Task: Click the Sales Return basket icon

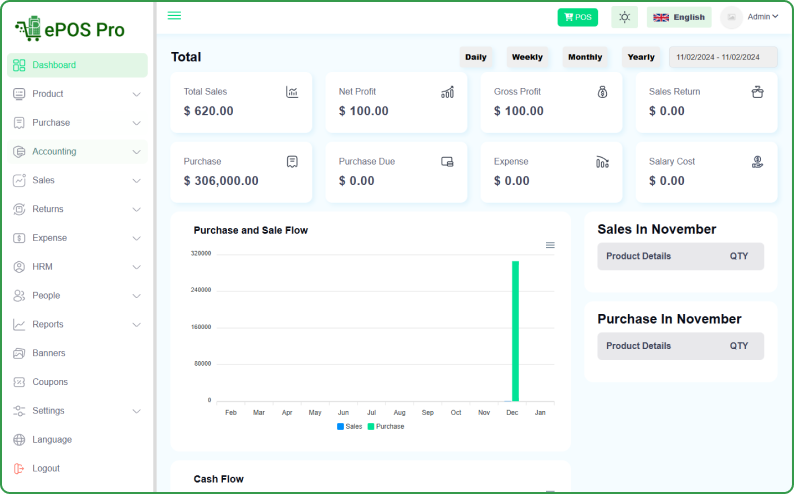Action: tap(757, 92)
